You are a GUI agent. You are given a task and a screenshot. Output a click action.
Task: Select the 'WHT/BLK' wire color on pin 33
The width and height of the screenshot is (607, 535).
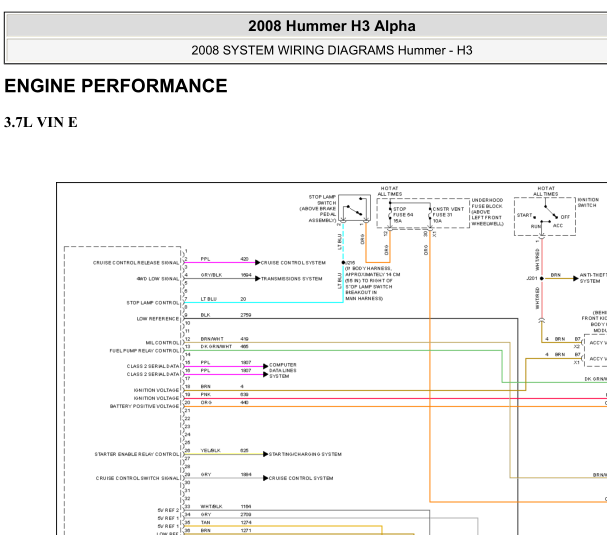pos(211,506)
